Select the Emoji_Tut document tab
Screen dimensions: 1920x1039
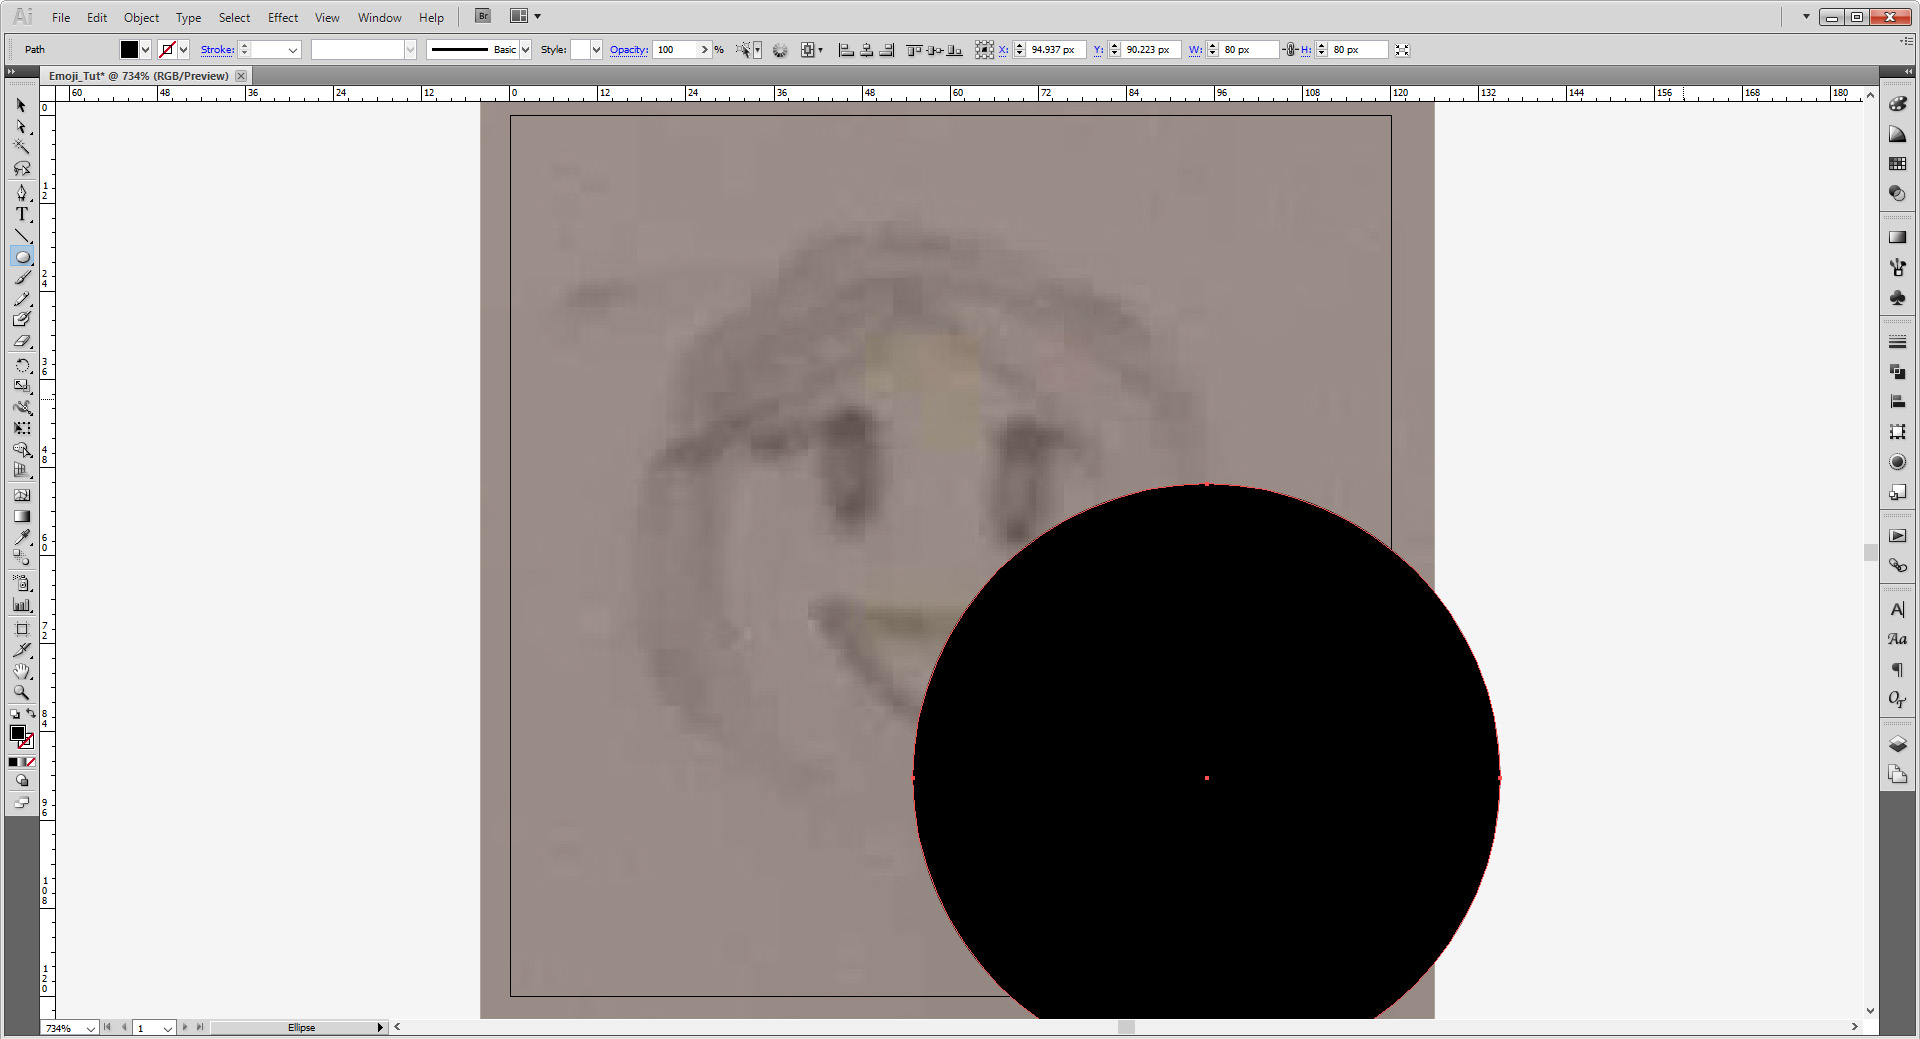click(140, 75)
